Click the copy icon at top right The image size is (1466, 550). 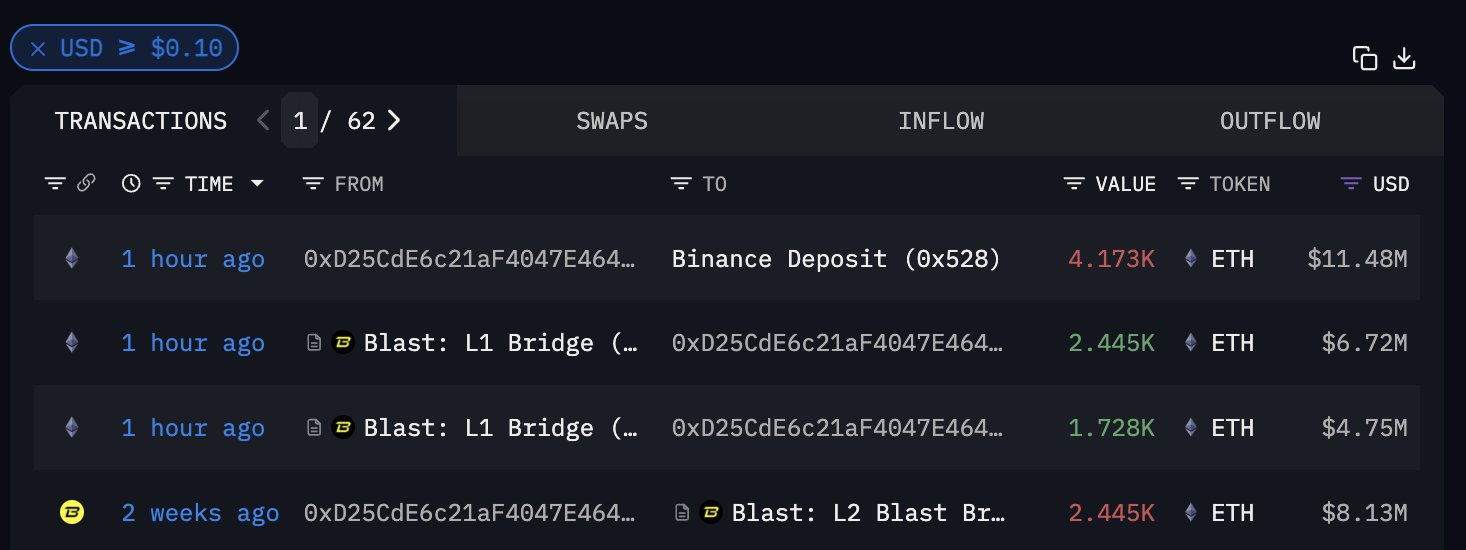click(x=1365, y=58)
